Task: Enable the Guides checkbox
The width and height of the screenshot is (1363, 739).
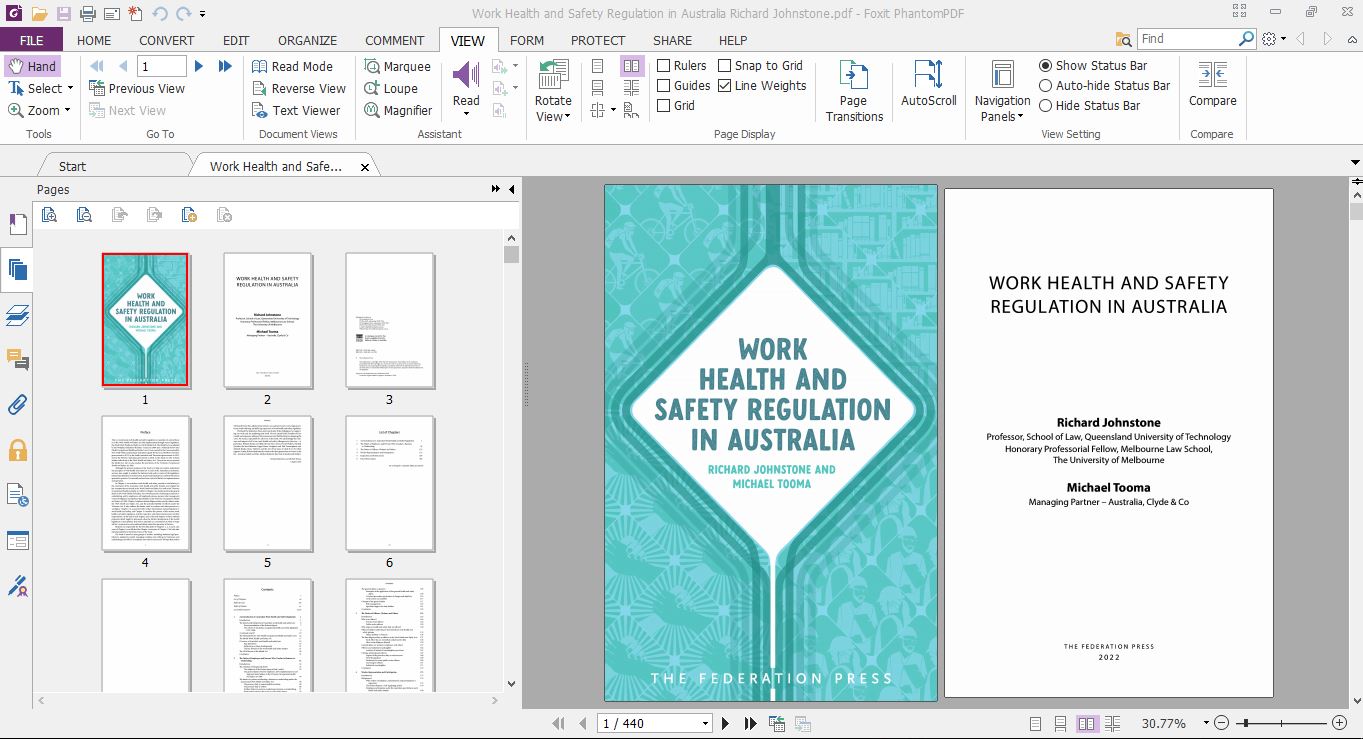Action: tap(664, 86)
